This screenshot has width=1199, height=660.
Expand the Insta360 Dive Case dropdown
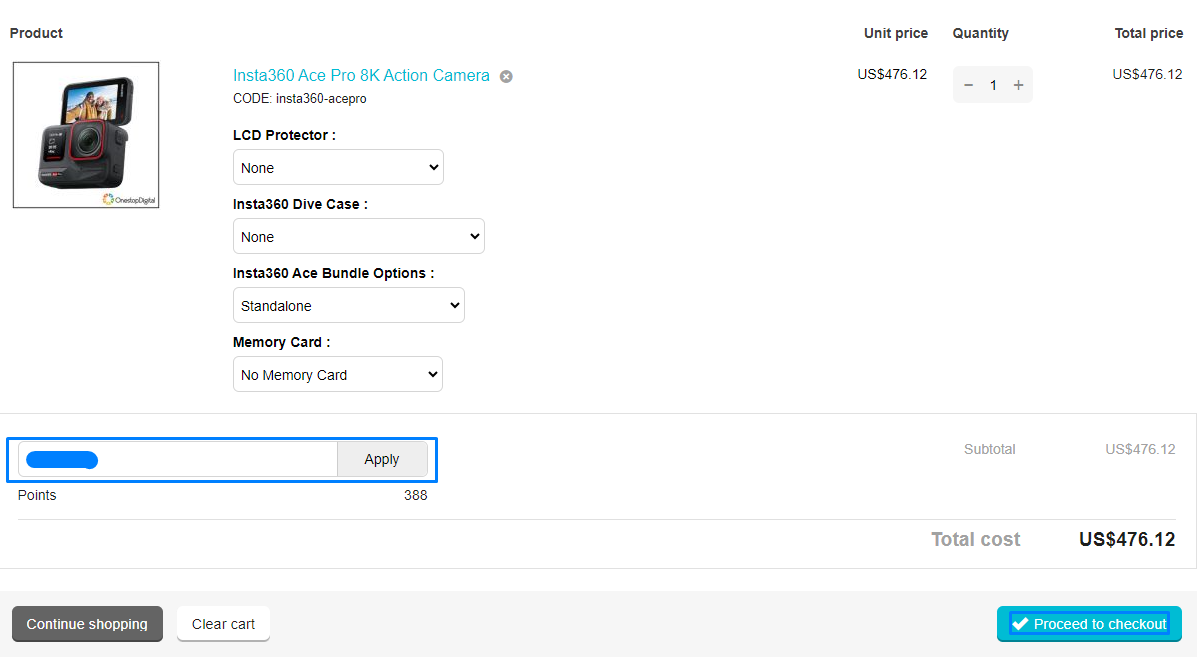pos(358,237)
